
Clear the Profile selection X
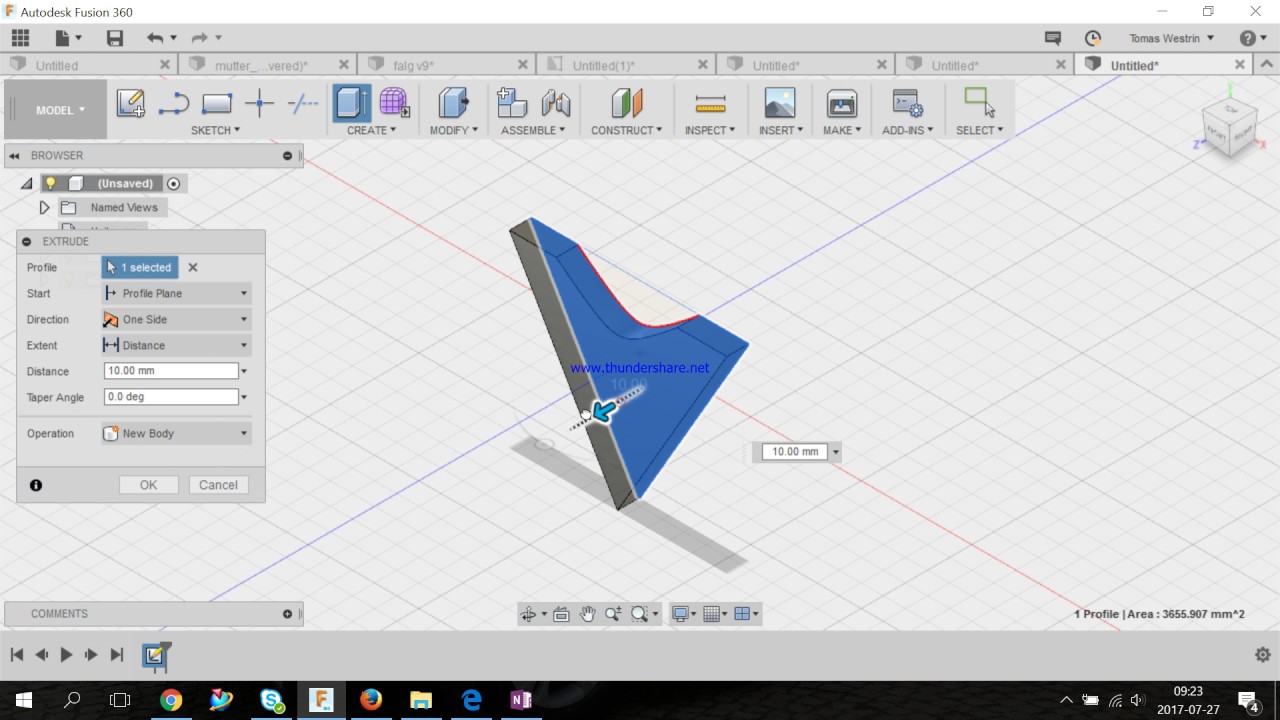(193, 268)
